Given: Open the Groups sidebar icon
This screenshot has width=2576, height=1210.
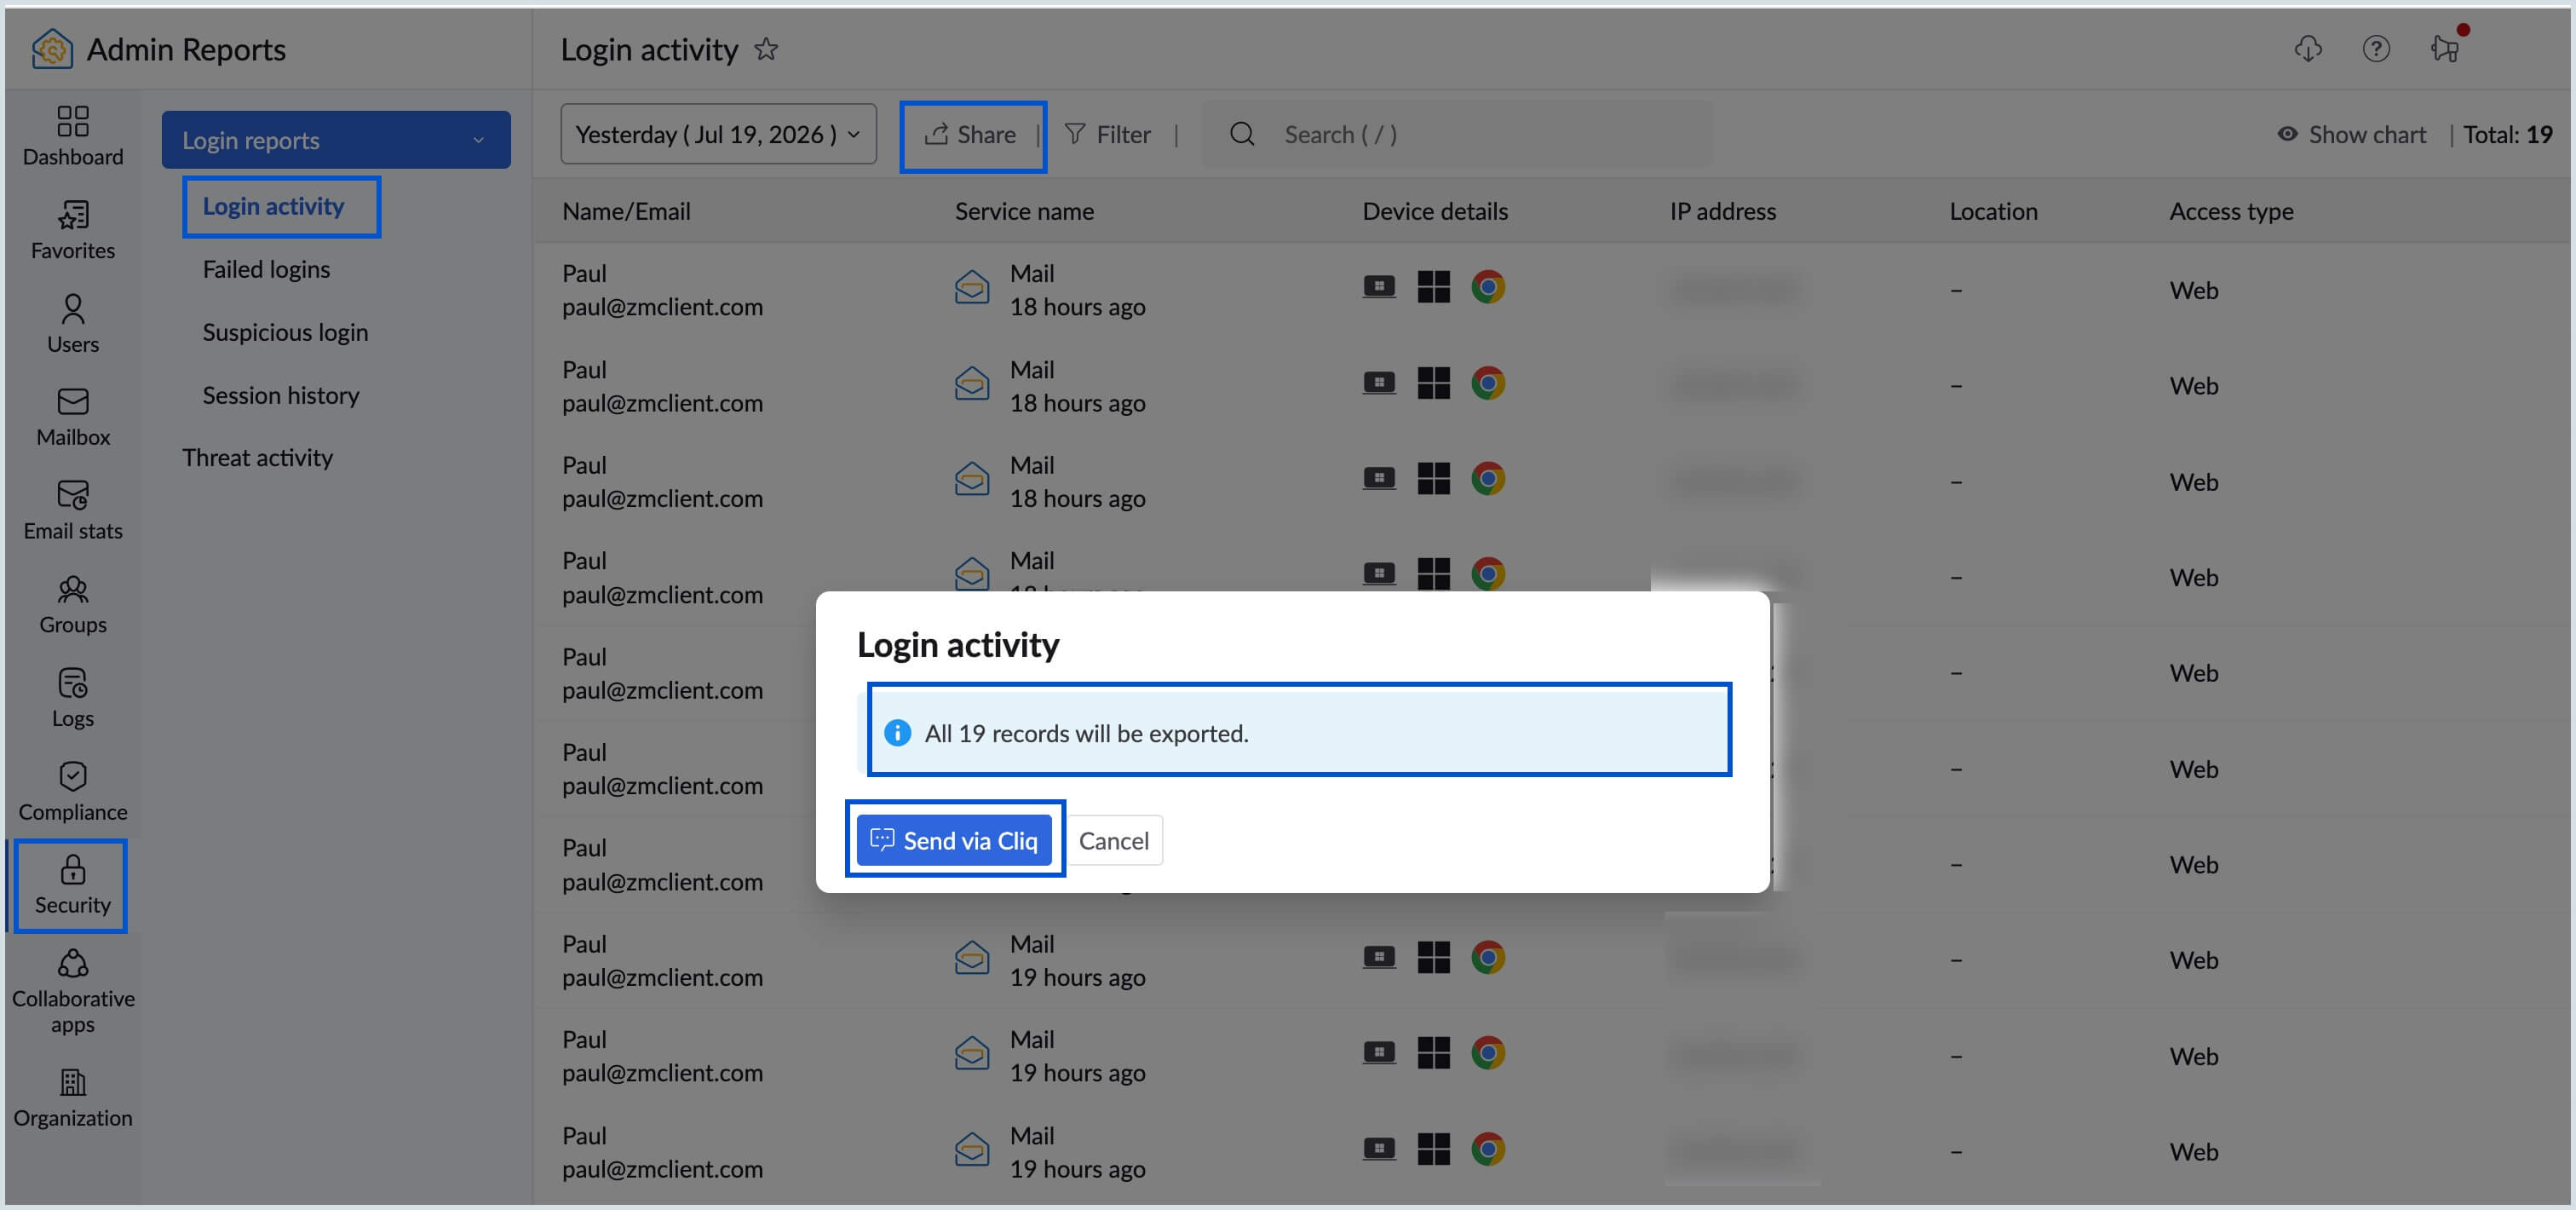Looking at the screenshot, I should click(72, 604).
